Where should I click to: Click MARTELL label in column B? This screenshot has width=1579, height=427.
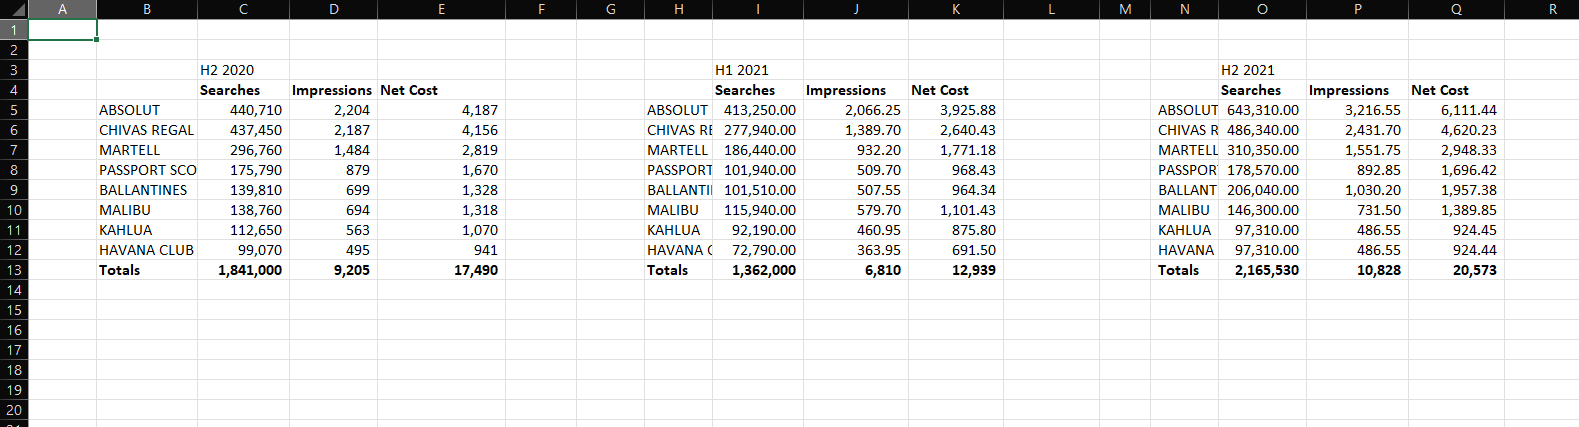(147, 150)
